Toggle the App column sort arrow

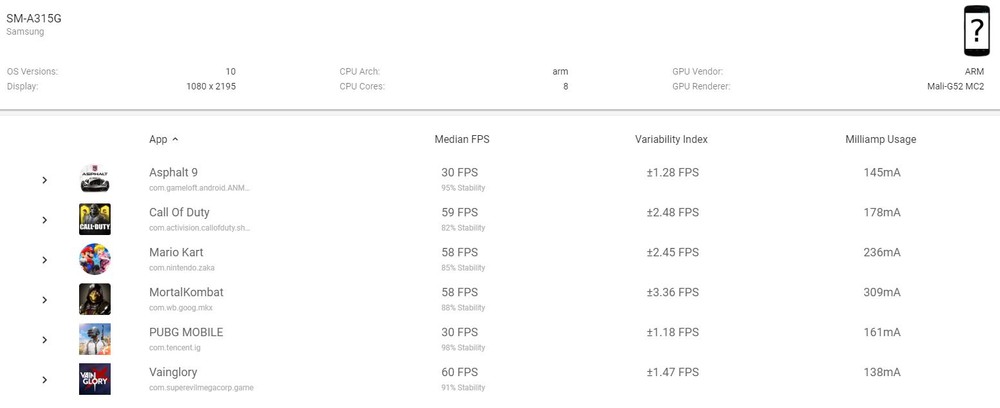point(176,139)
